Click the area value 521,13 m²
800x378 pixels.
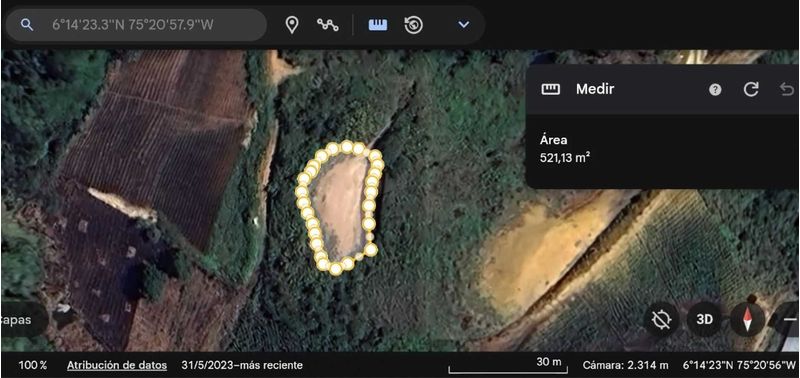565,158
